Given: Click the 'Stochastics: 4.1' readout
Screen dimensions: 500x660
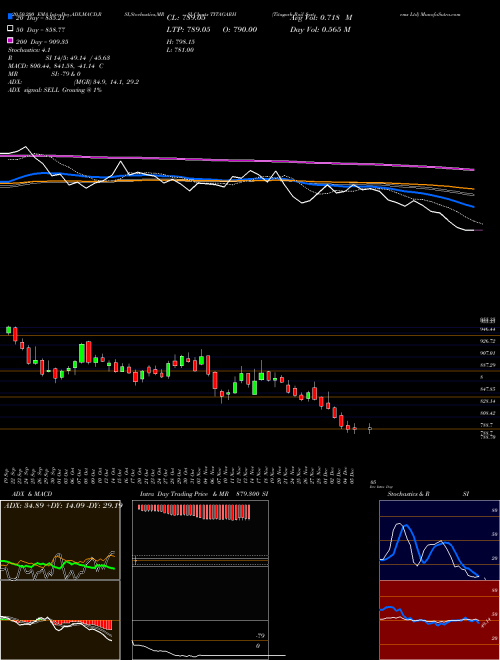Looking at the screenshot, I should 29,50.
